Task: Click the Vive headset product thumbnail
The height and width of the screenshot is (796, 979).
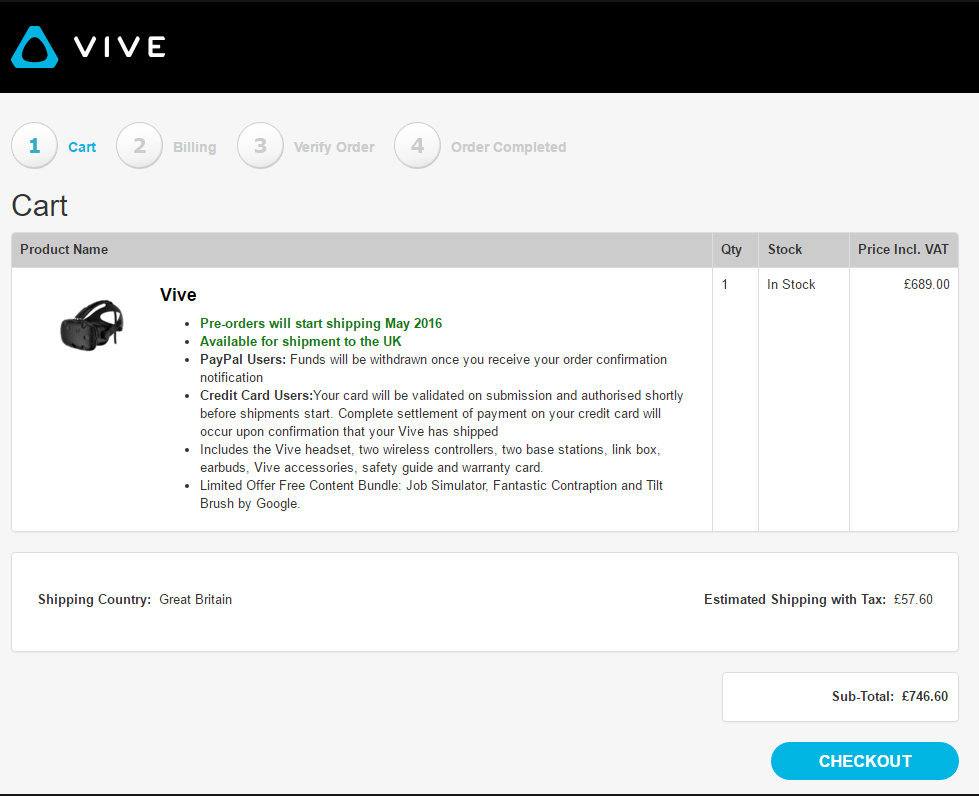Action: click(x=92, y=325)
